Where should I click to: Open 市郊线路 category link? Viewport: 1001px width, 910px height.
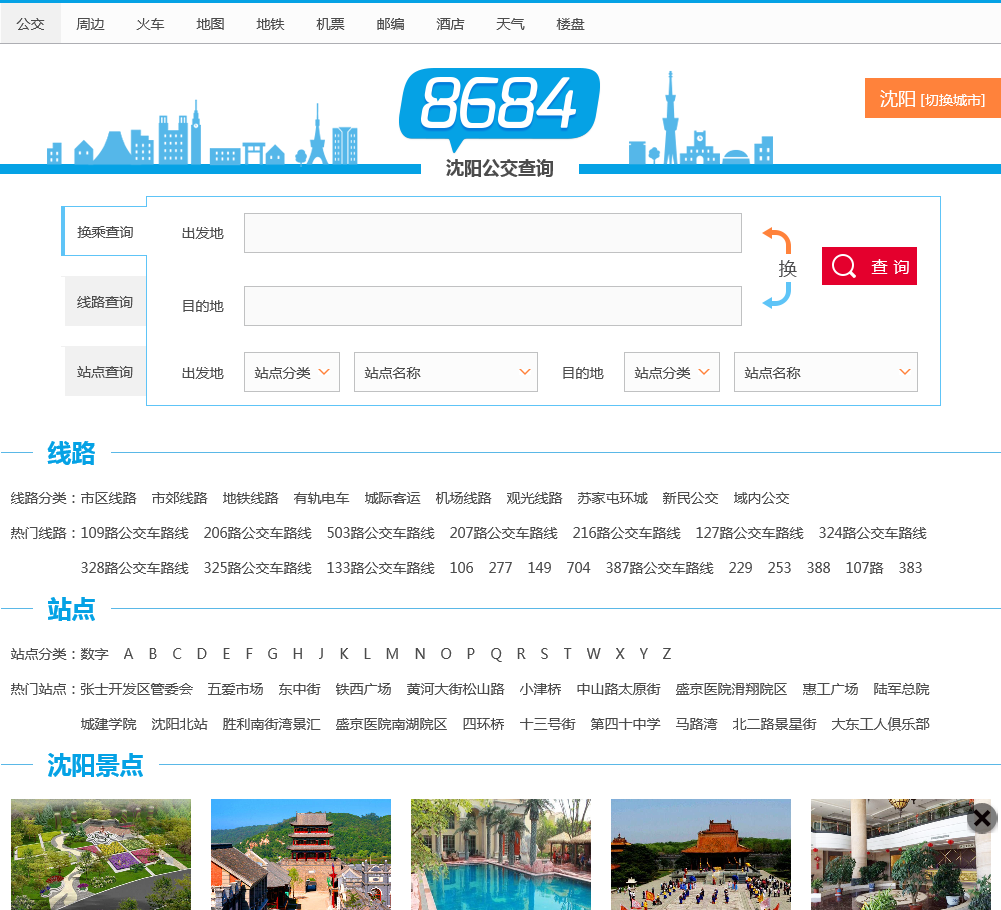(179, 498)
